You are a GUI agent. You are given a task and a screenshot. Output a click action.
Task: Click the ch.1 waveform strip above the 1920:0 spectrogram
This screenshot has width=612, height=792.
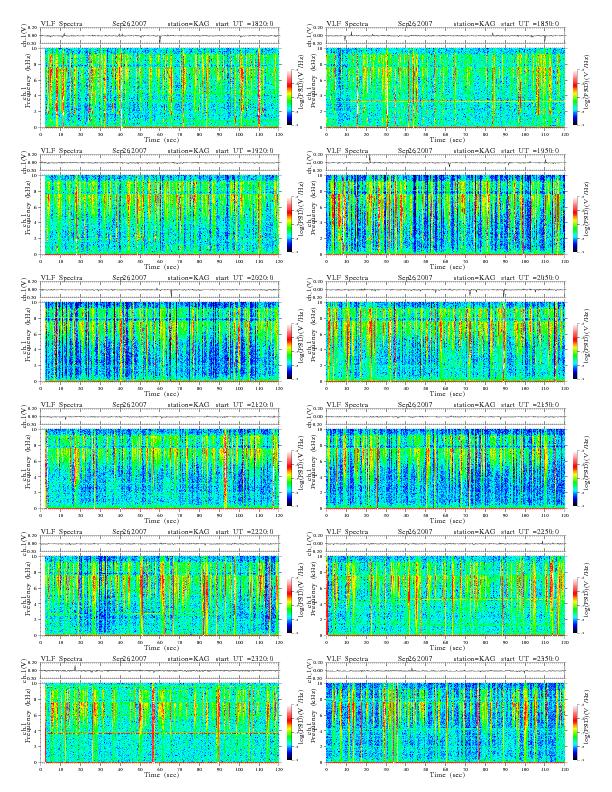160,163
